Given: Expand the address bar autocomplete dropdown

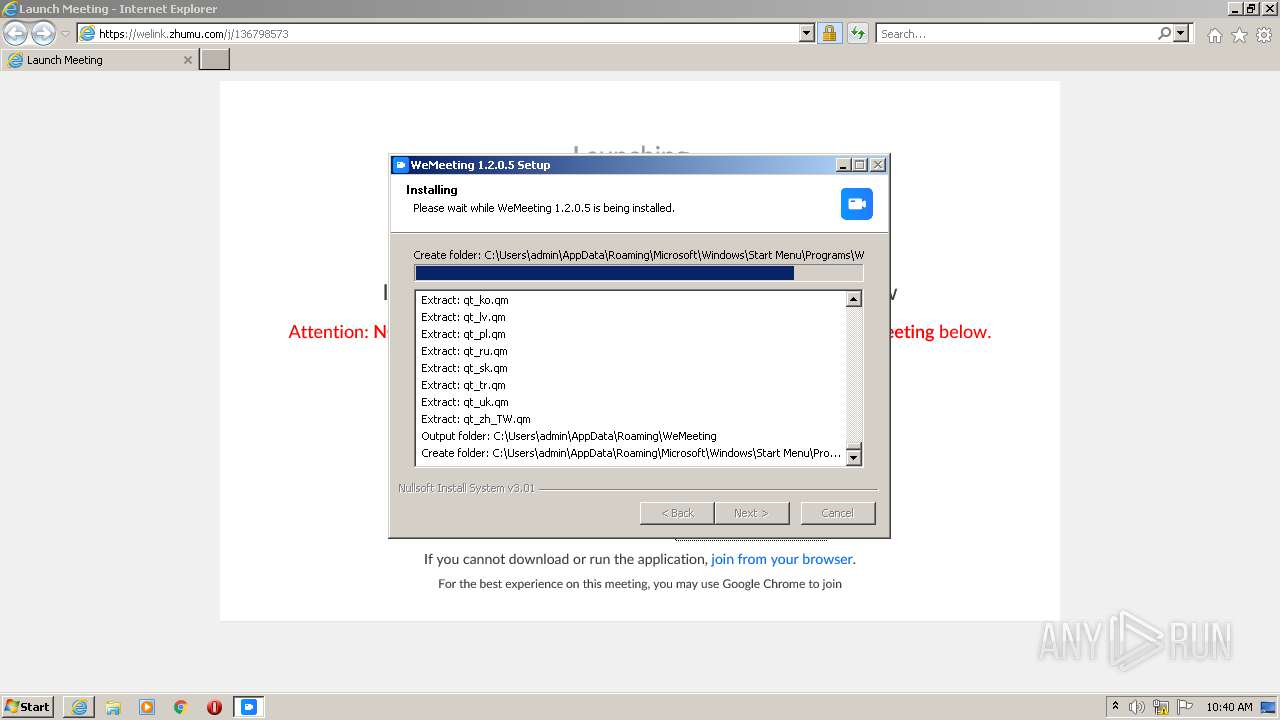Looking at the screenshot, I should click(x=807, y=33).
